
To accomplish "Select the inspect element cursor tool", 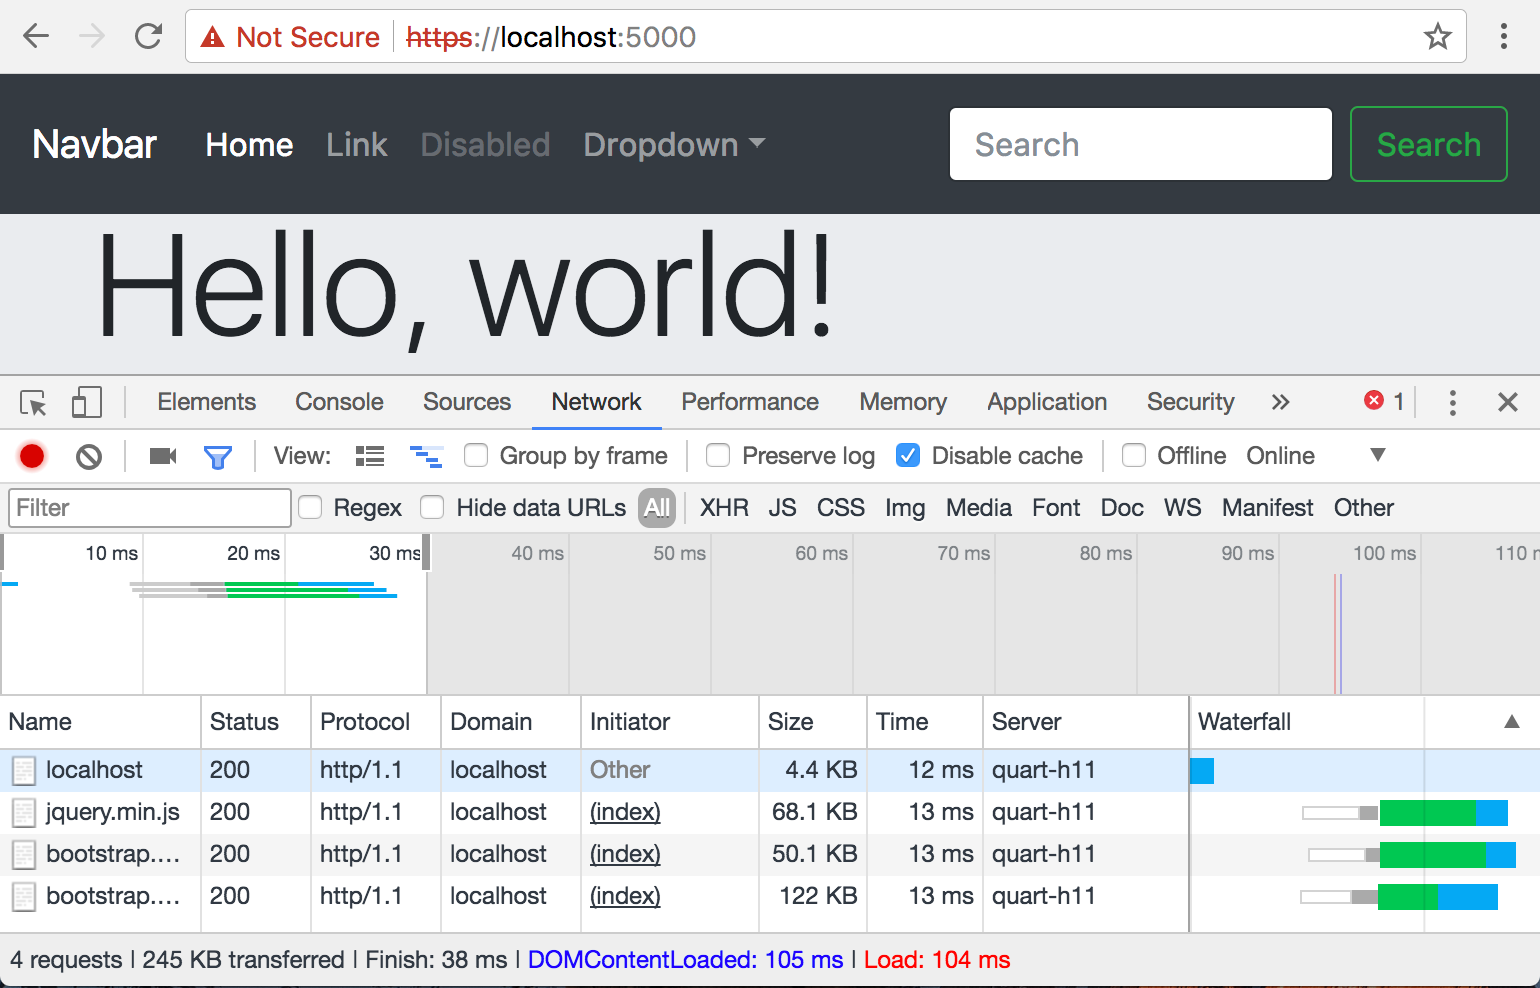I will (33, 402).
